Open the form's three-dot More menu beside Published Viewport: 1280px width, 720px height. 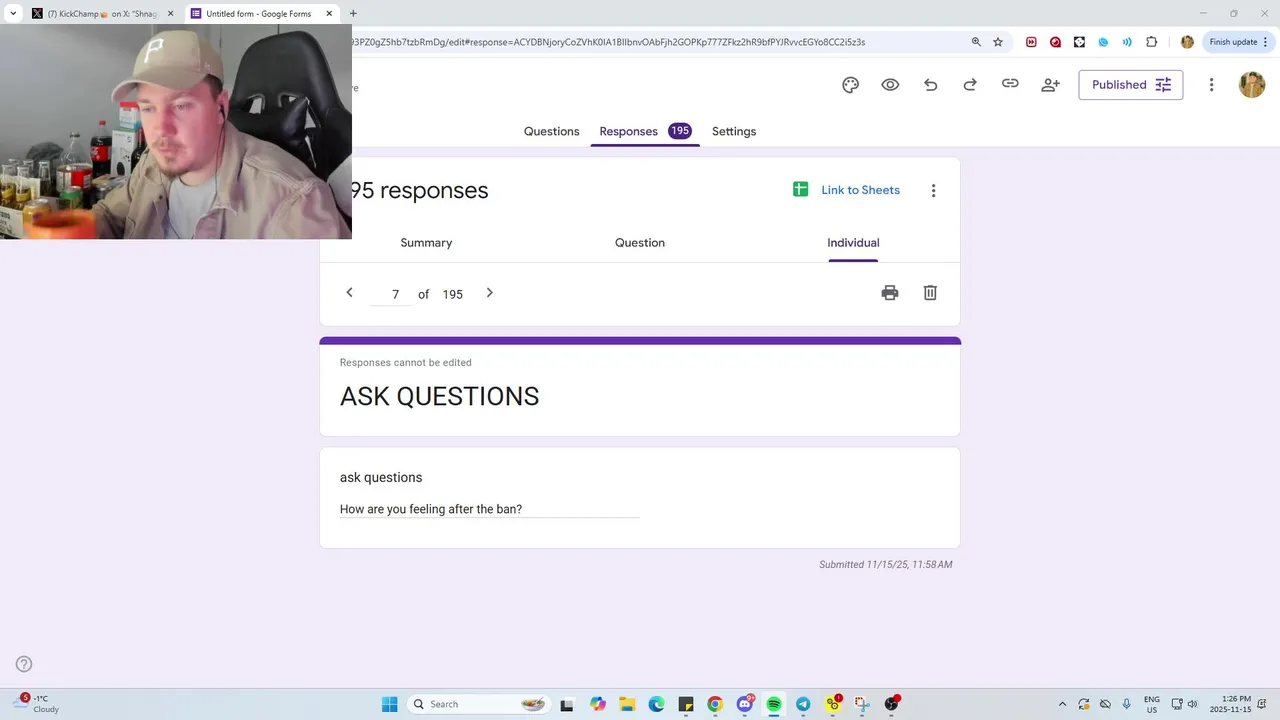pyautogui.click(x=1211, y=85)
